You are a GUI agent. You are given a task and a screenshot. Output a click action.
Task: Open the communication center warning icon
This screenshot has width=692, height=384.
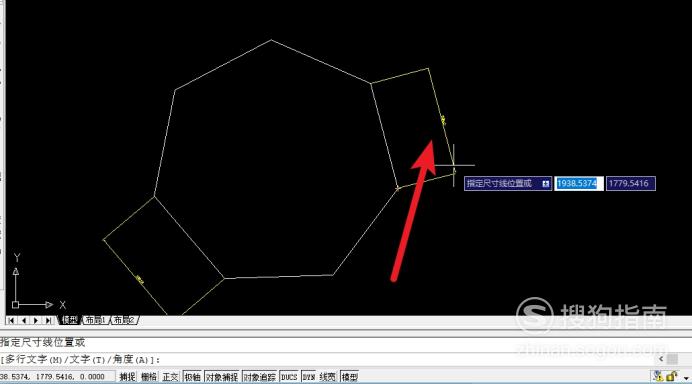pyautogui.click(x=658, y=376)
